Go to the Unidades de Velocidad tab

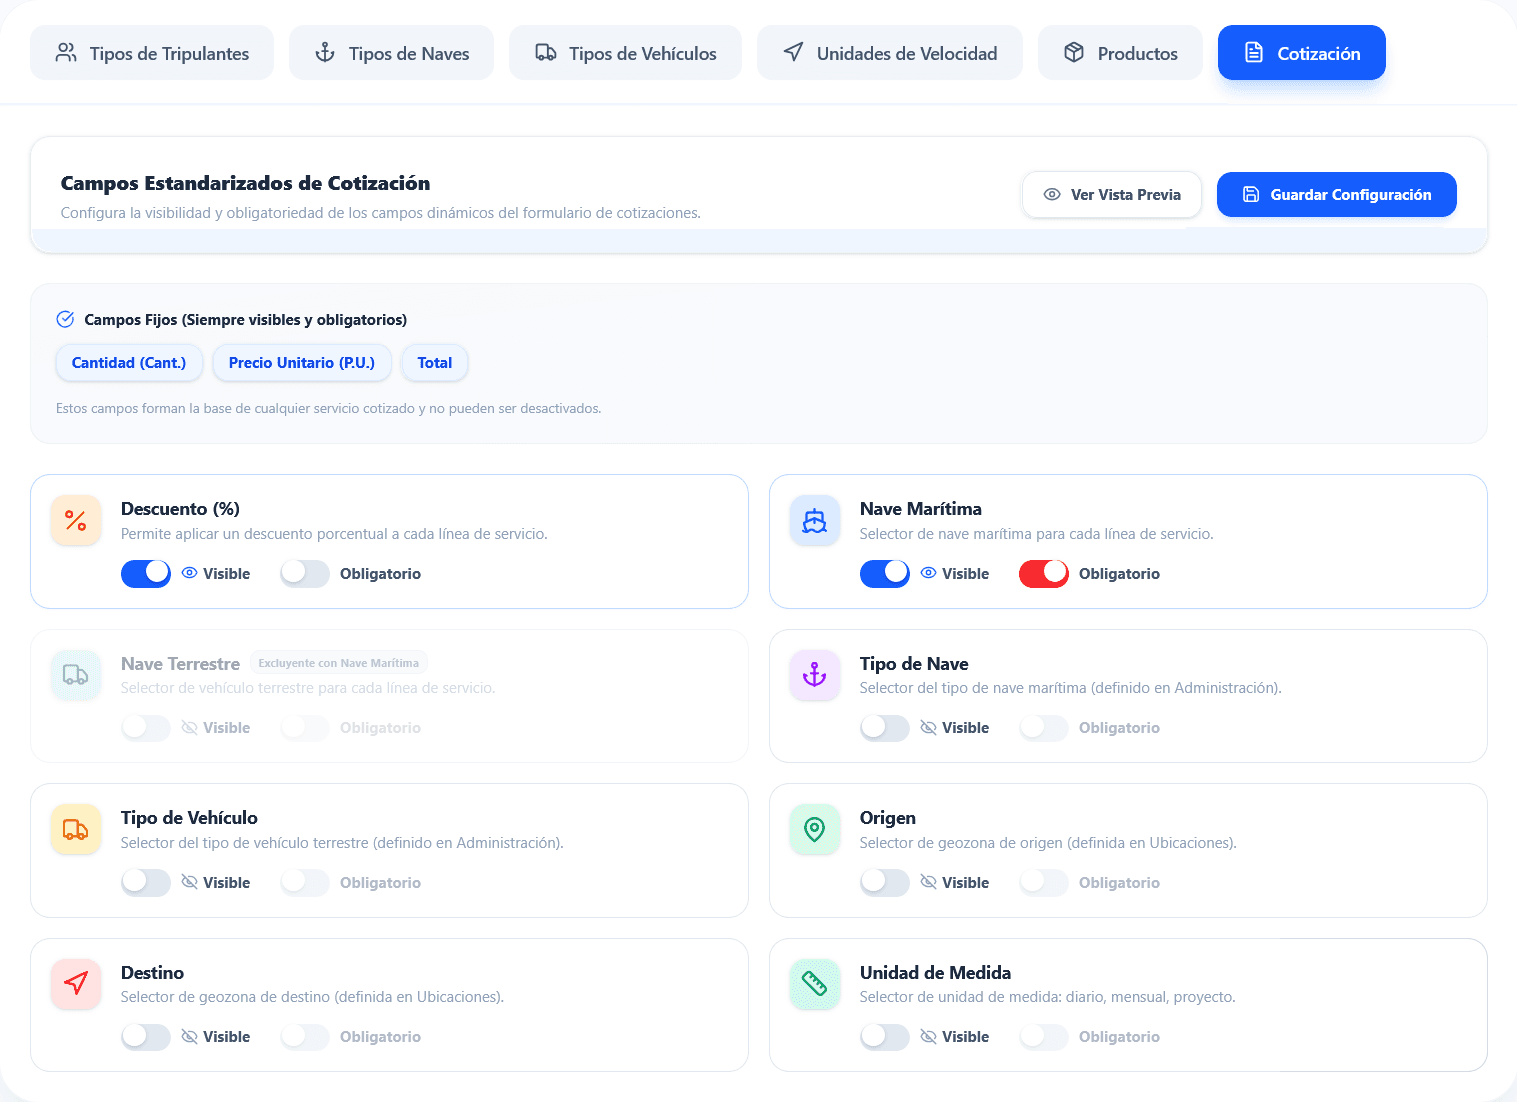[890, 53]
